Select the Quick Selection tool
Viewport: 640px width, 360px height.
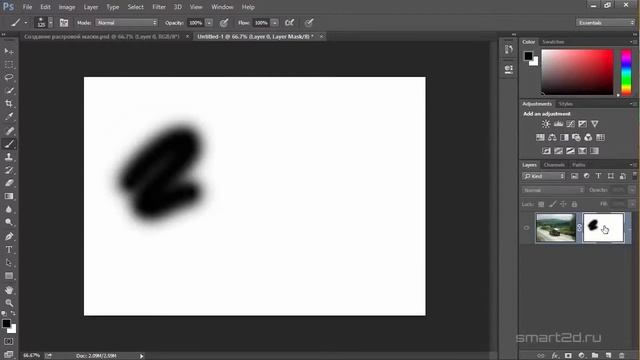click(9, 90)
